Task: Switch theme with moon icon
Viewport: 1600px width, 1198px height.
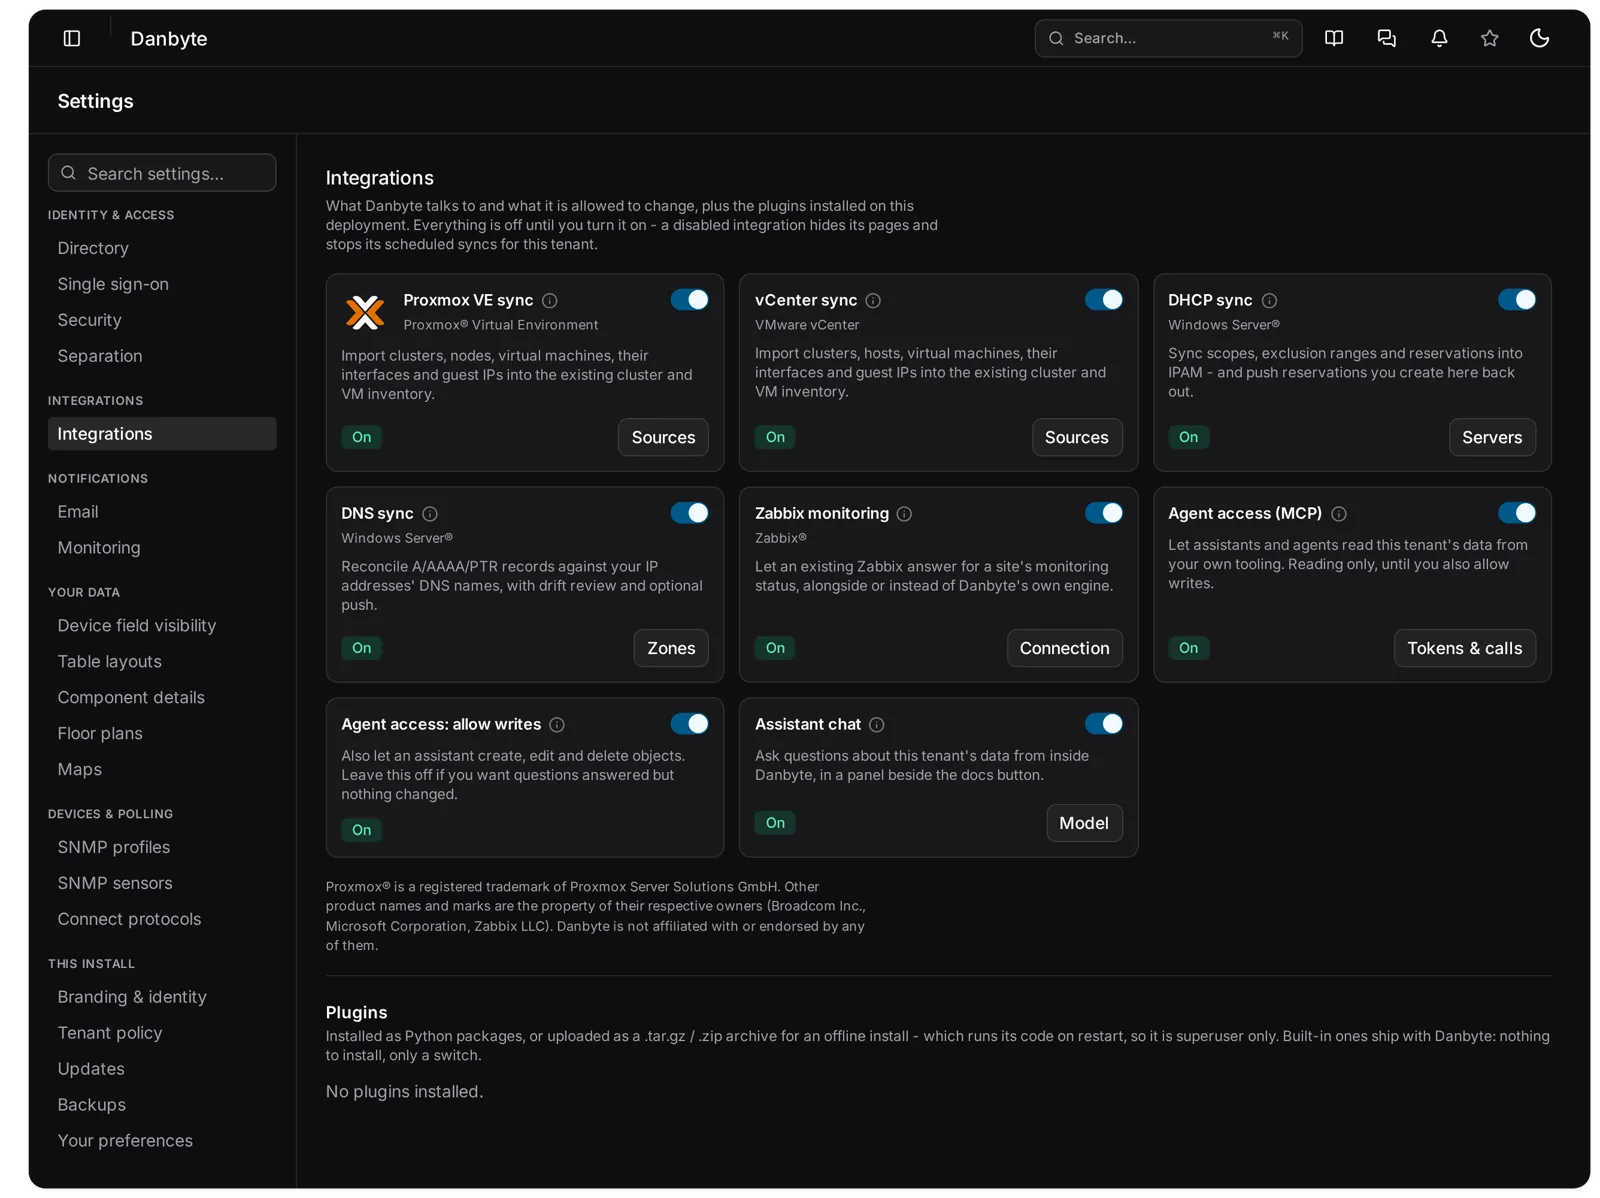Action: (1539, 38)
